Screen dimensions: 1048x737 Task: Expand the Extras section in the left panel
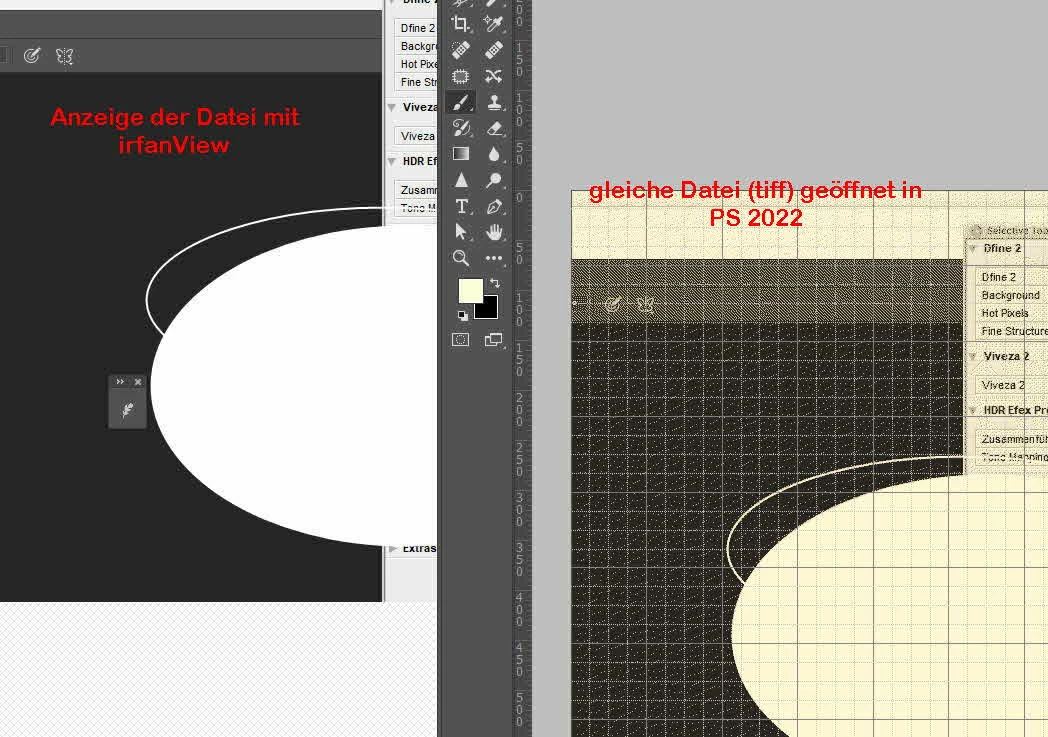pyautogui.click(x=392, y=549)
